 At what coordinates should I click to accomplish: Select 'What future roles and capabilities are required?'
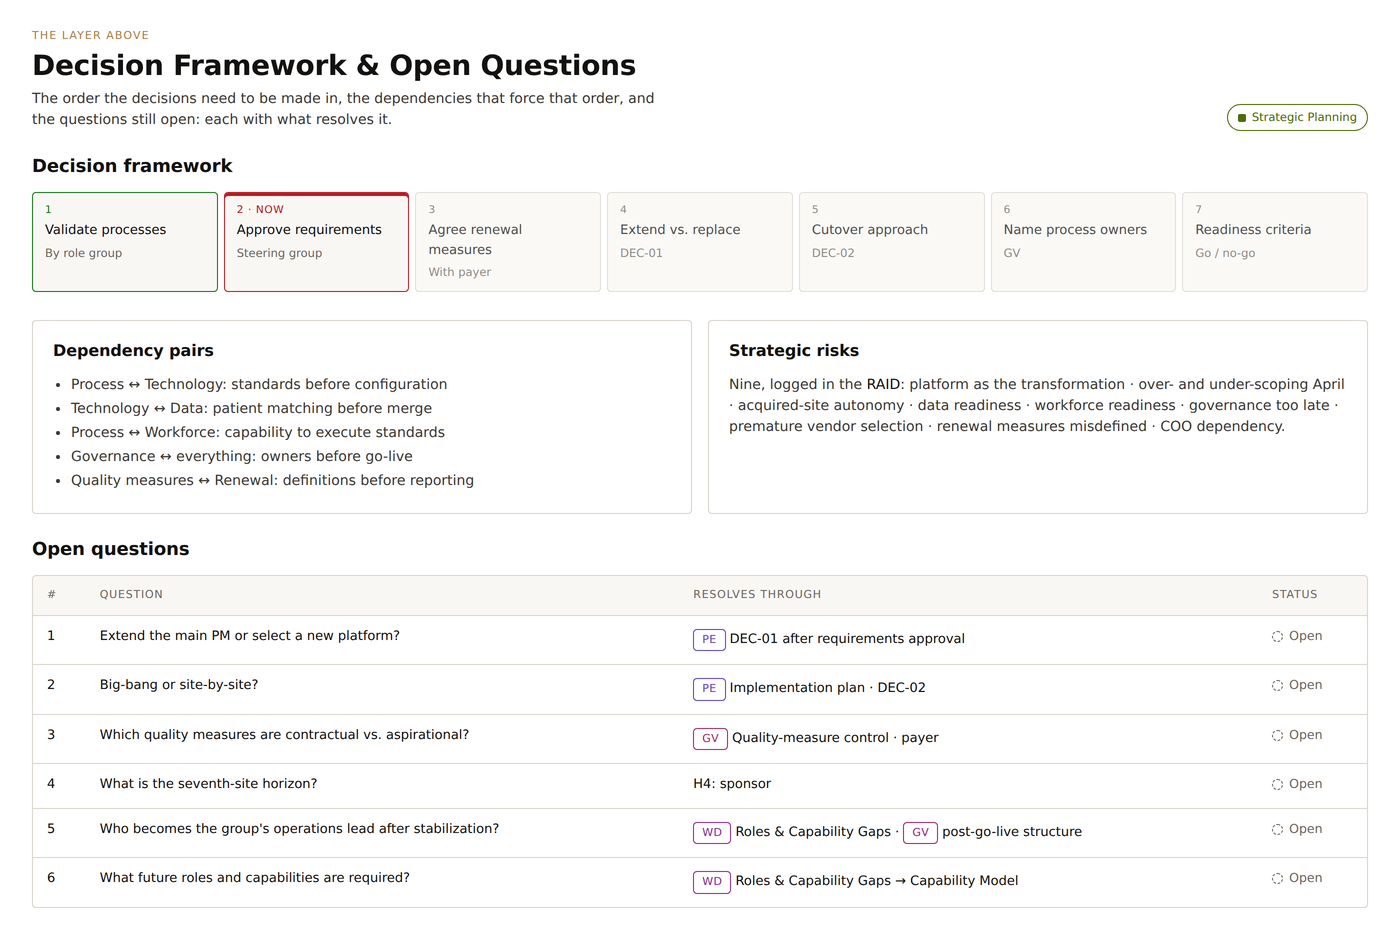tap(255, 878)
